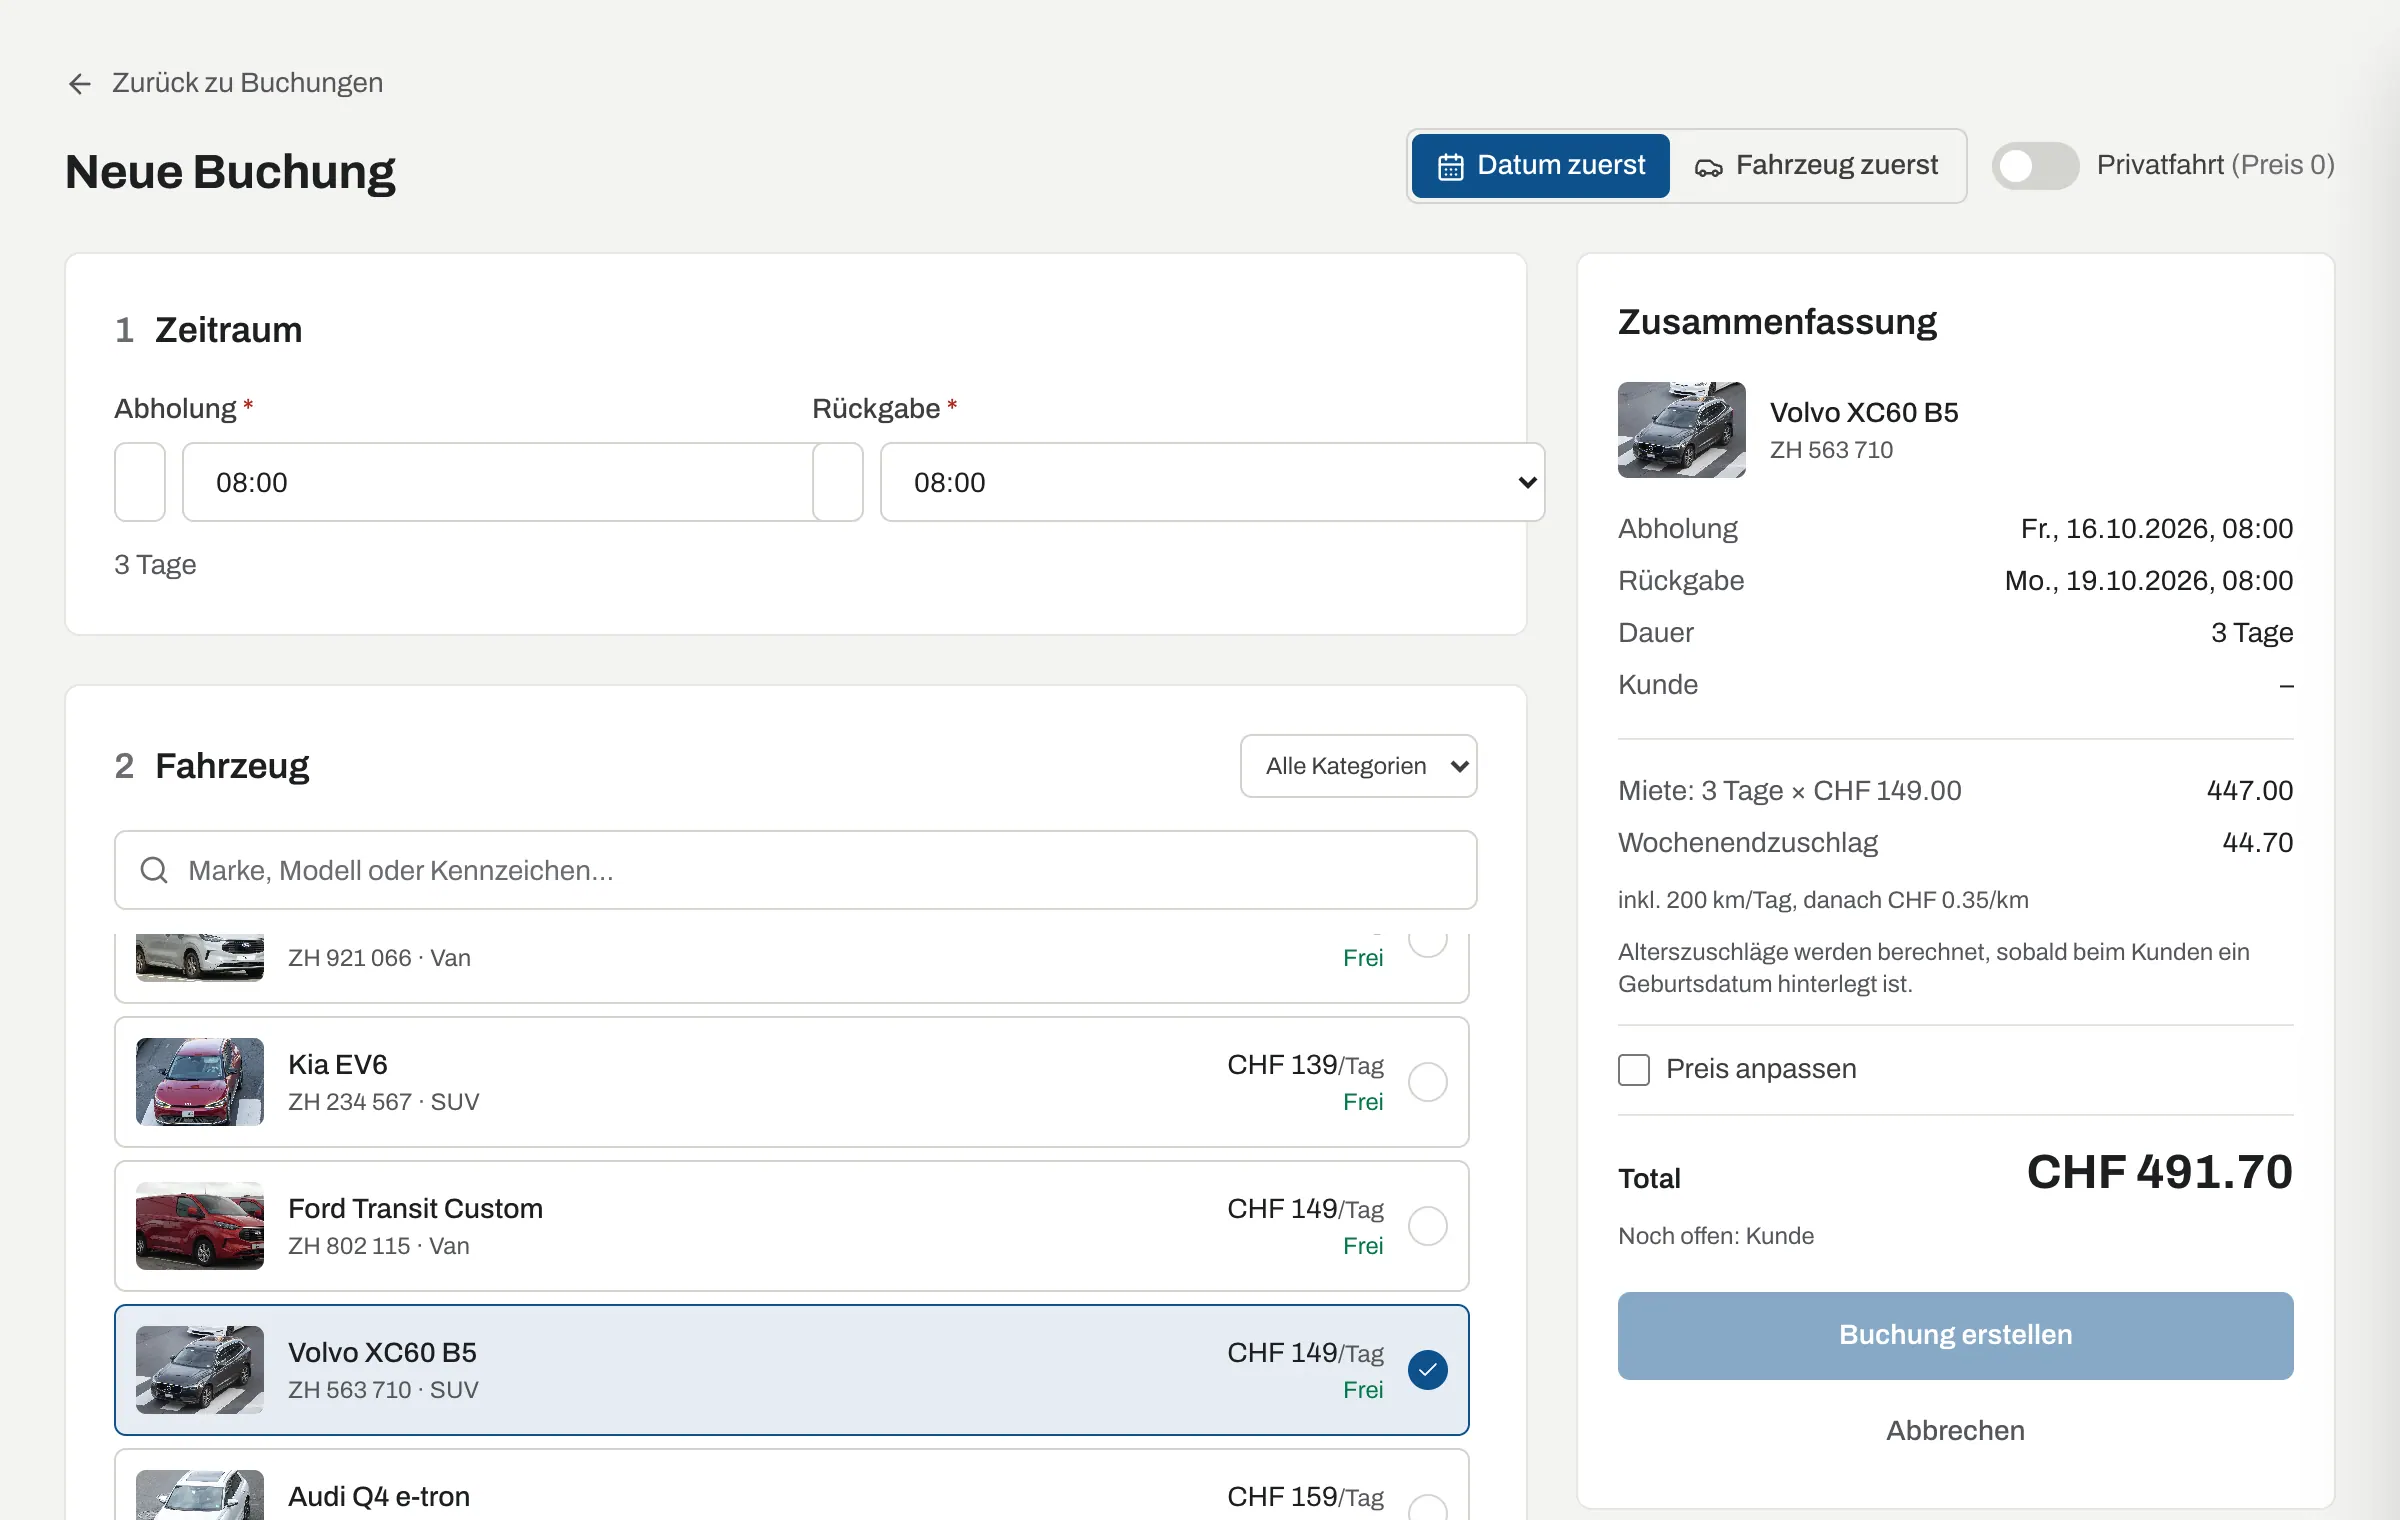2400x1520 pixels.
Task: Select the ZH 921 066 Van radio button
Action: click(x=1428, y=945)
